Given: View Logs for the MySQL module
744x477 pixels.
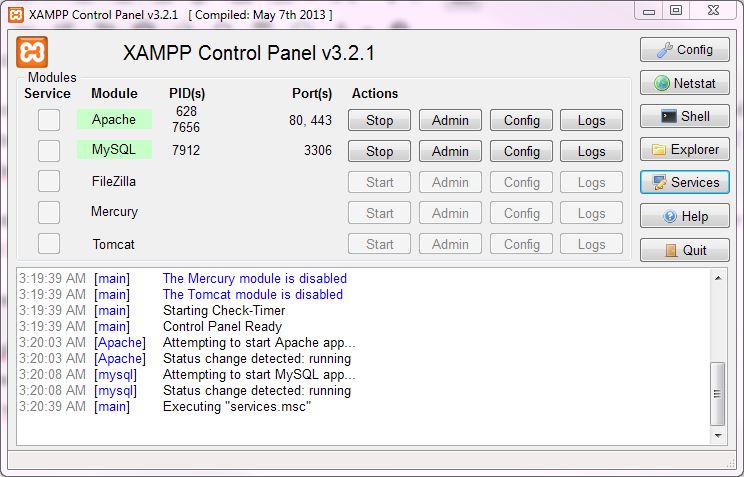Looking at the screenshot, I should point(591,152).
